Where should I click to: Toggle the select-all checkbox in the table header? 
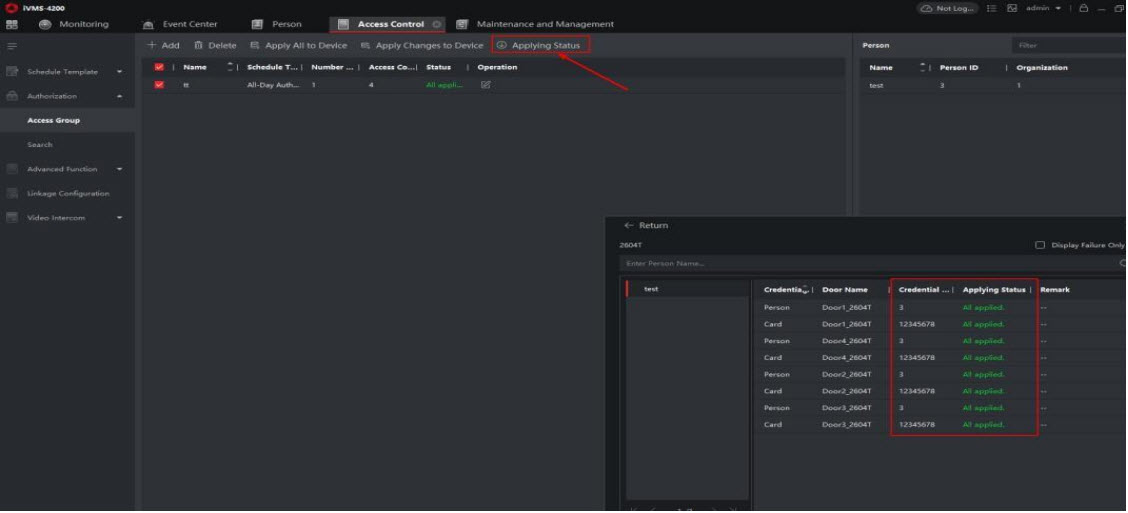(x=159, y=67)
